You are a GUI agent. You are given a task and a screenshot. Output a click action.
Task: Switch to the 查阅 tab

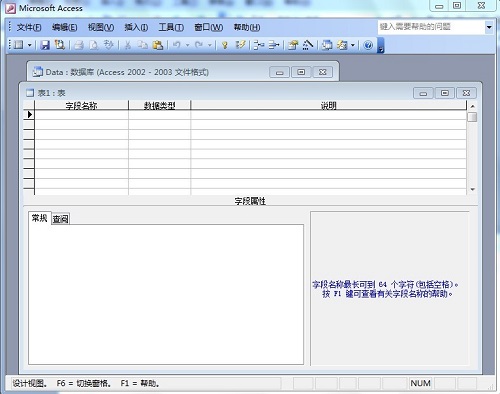click(61, 219)
